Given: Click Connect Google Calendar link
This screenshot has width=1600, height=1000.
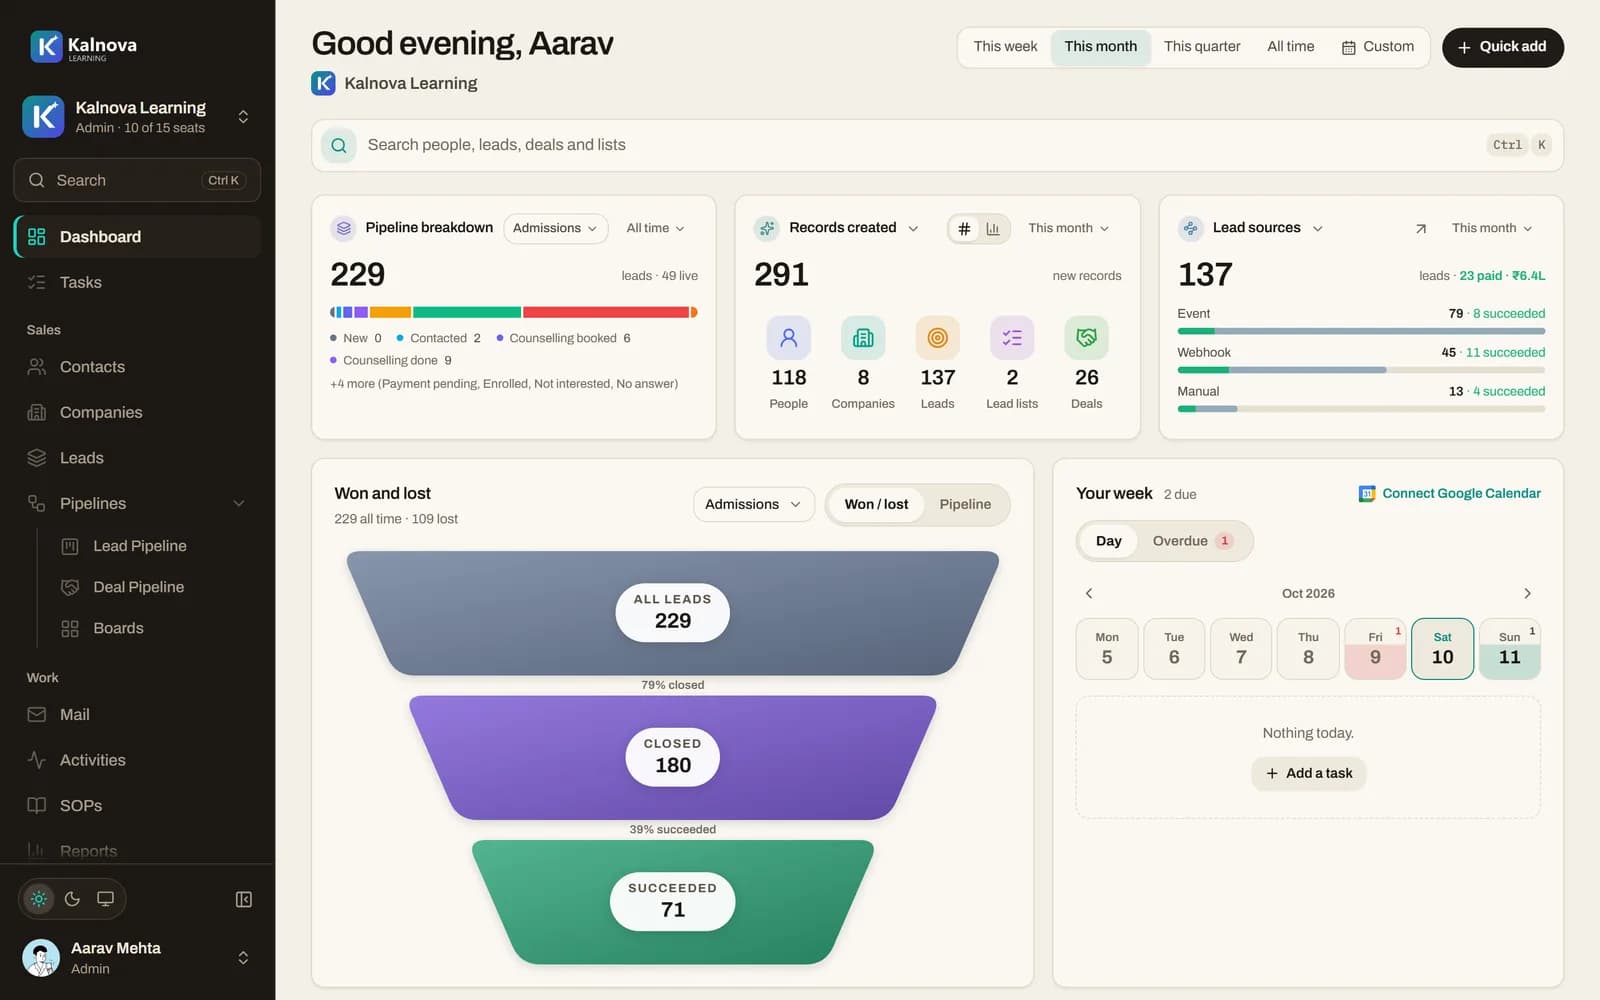Looking at the screenshot, I should tap(1449, 494).
